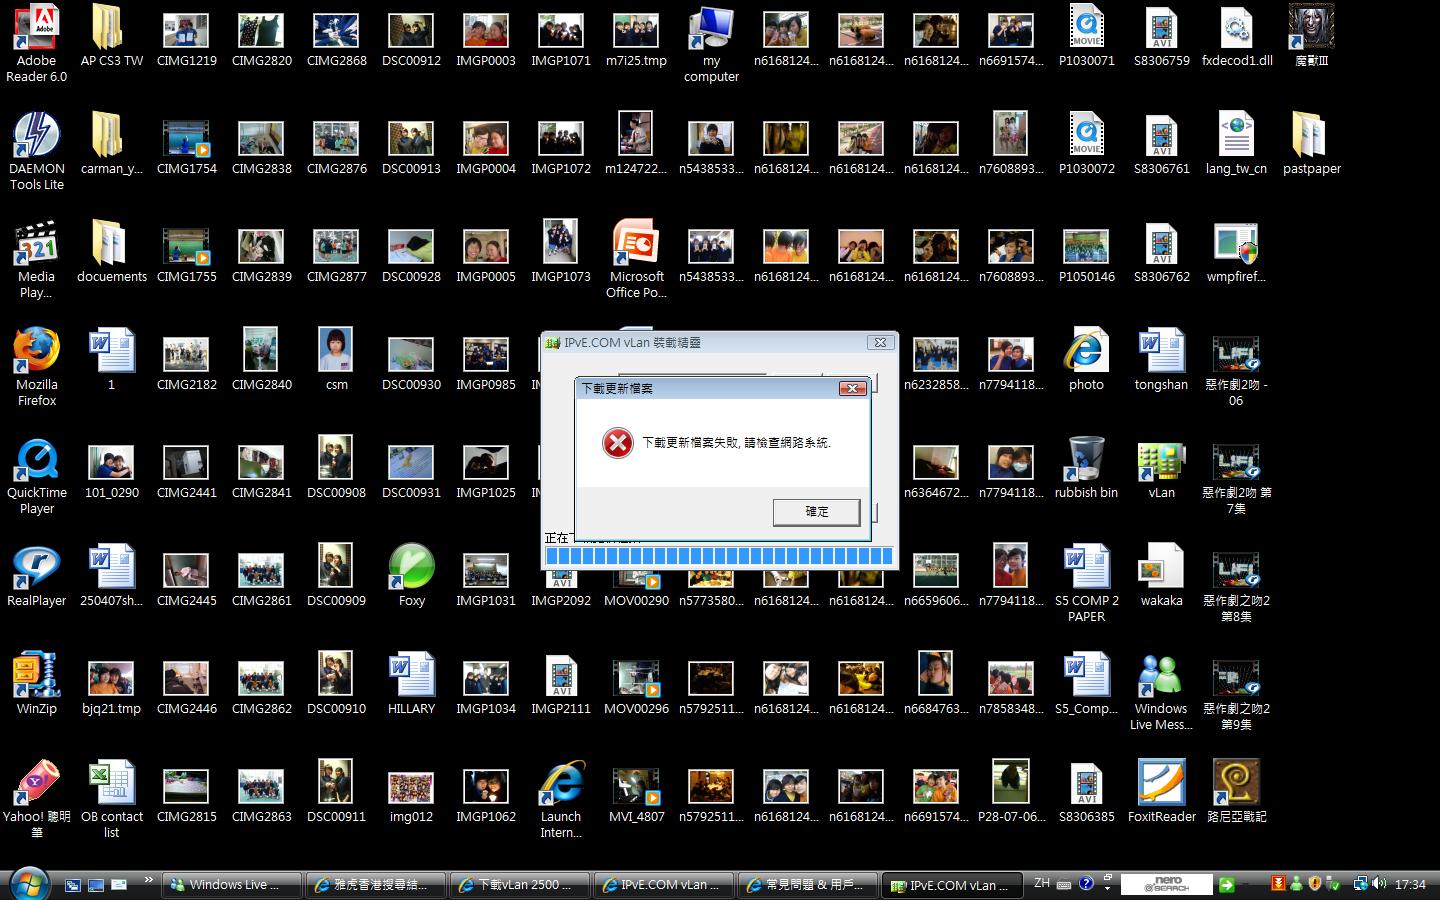Click the security shield tray icon
Image resolution: width=1440 pixels, height=900 pixels.
coord(1315,884)
